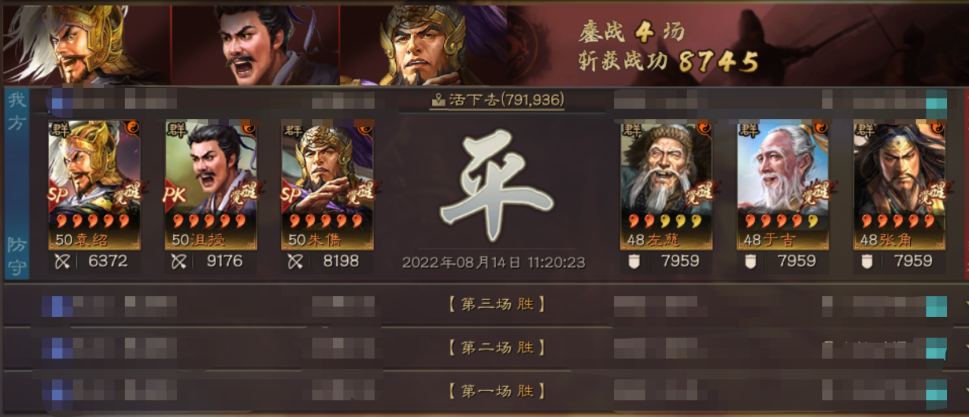Click the bow icon beside troop count 9176
This screenshot has height=417, width=969.
coord(179,261)
